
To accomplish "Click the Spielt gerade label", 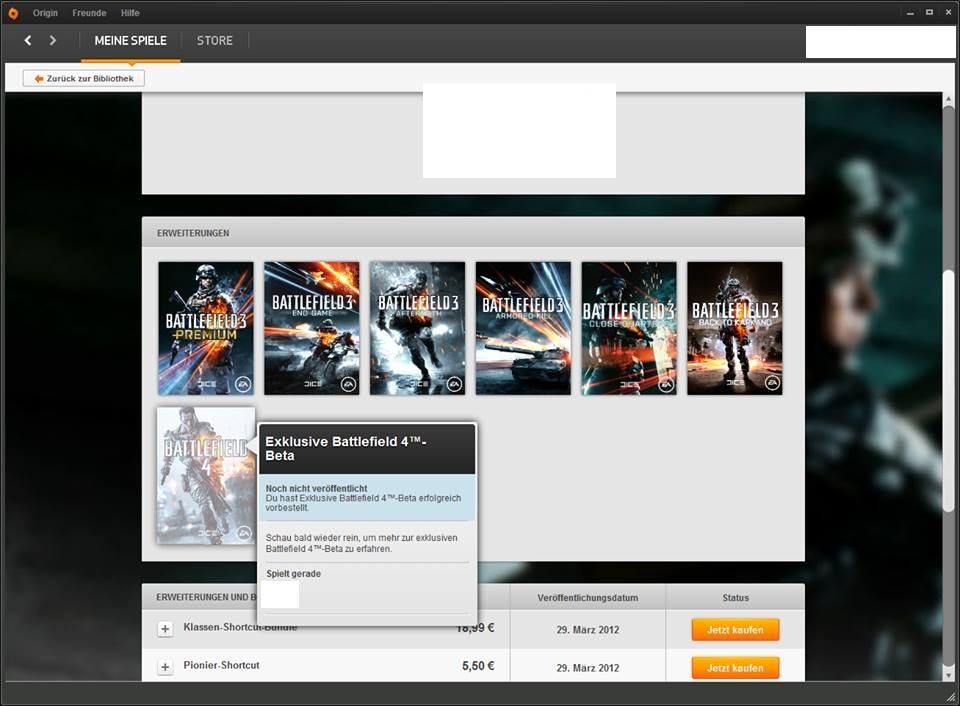I will [293, 574].
